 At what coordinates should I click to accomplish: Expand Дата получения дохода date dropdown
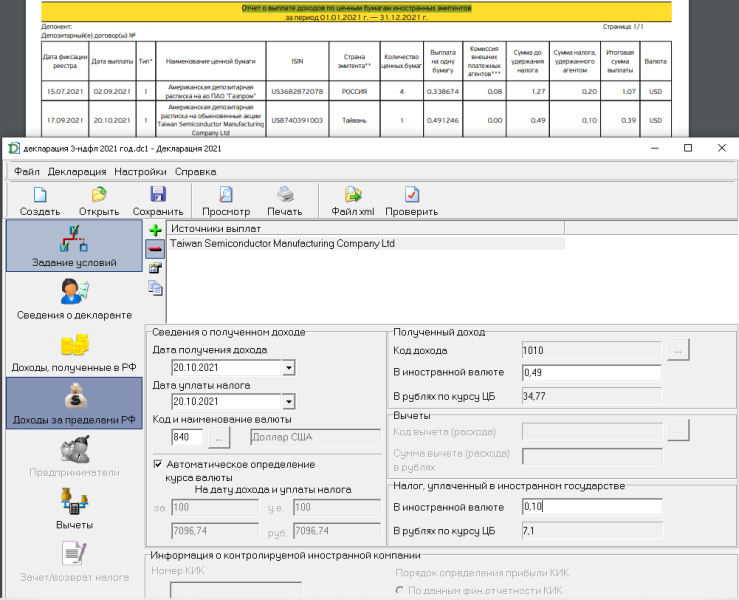[x=289, y=368]
